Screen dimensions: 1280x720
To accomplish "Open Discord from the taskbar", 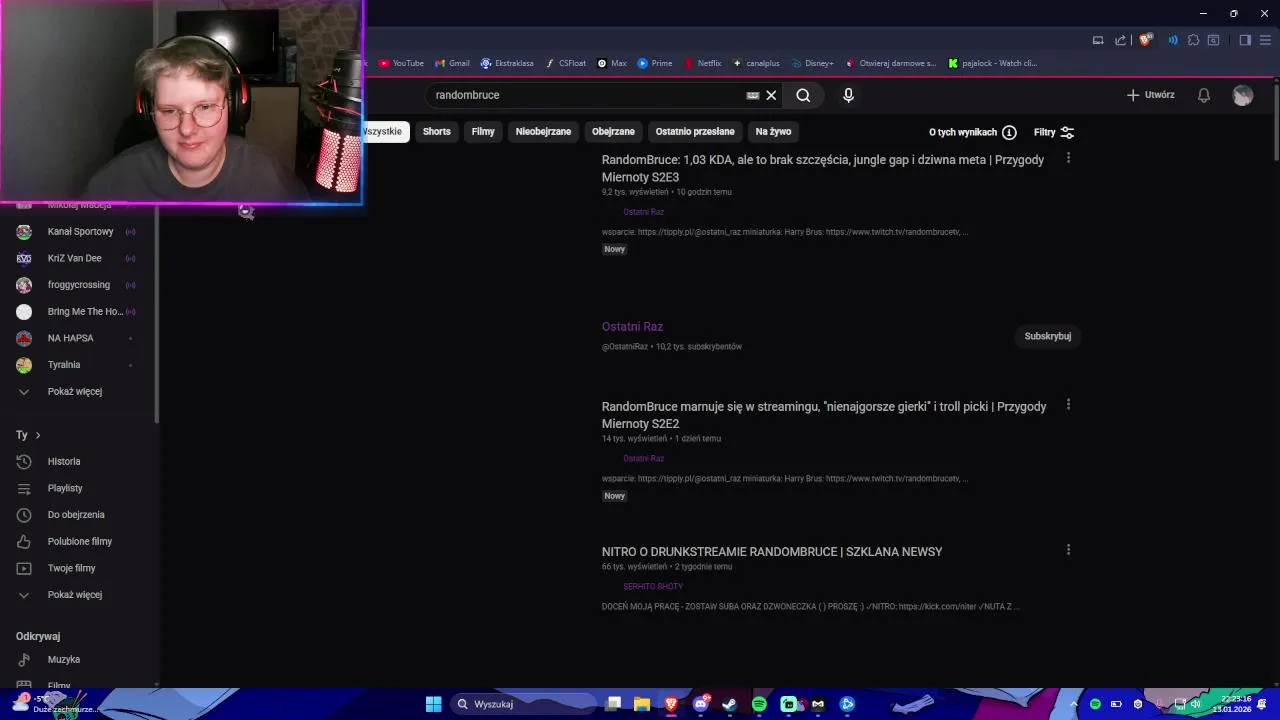I will click(x=701, y=704).
